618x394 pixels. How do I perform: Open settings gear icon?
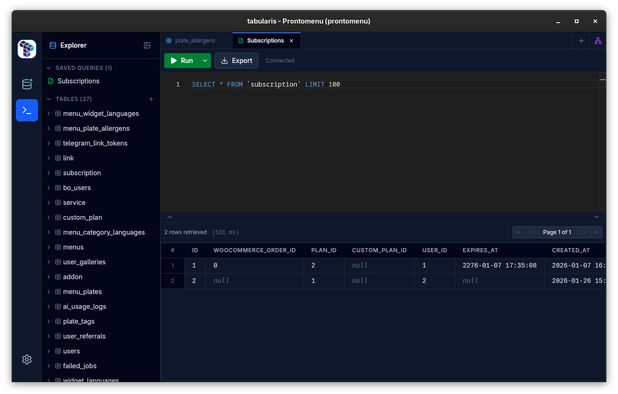click(27, 359)
